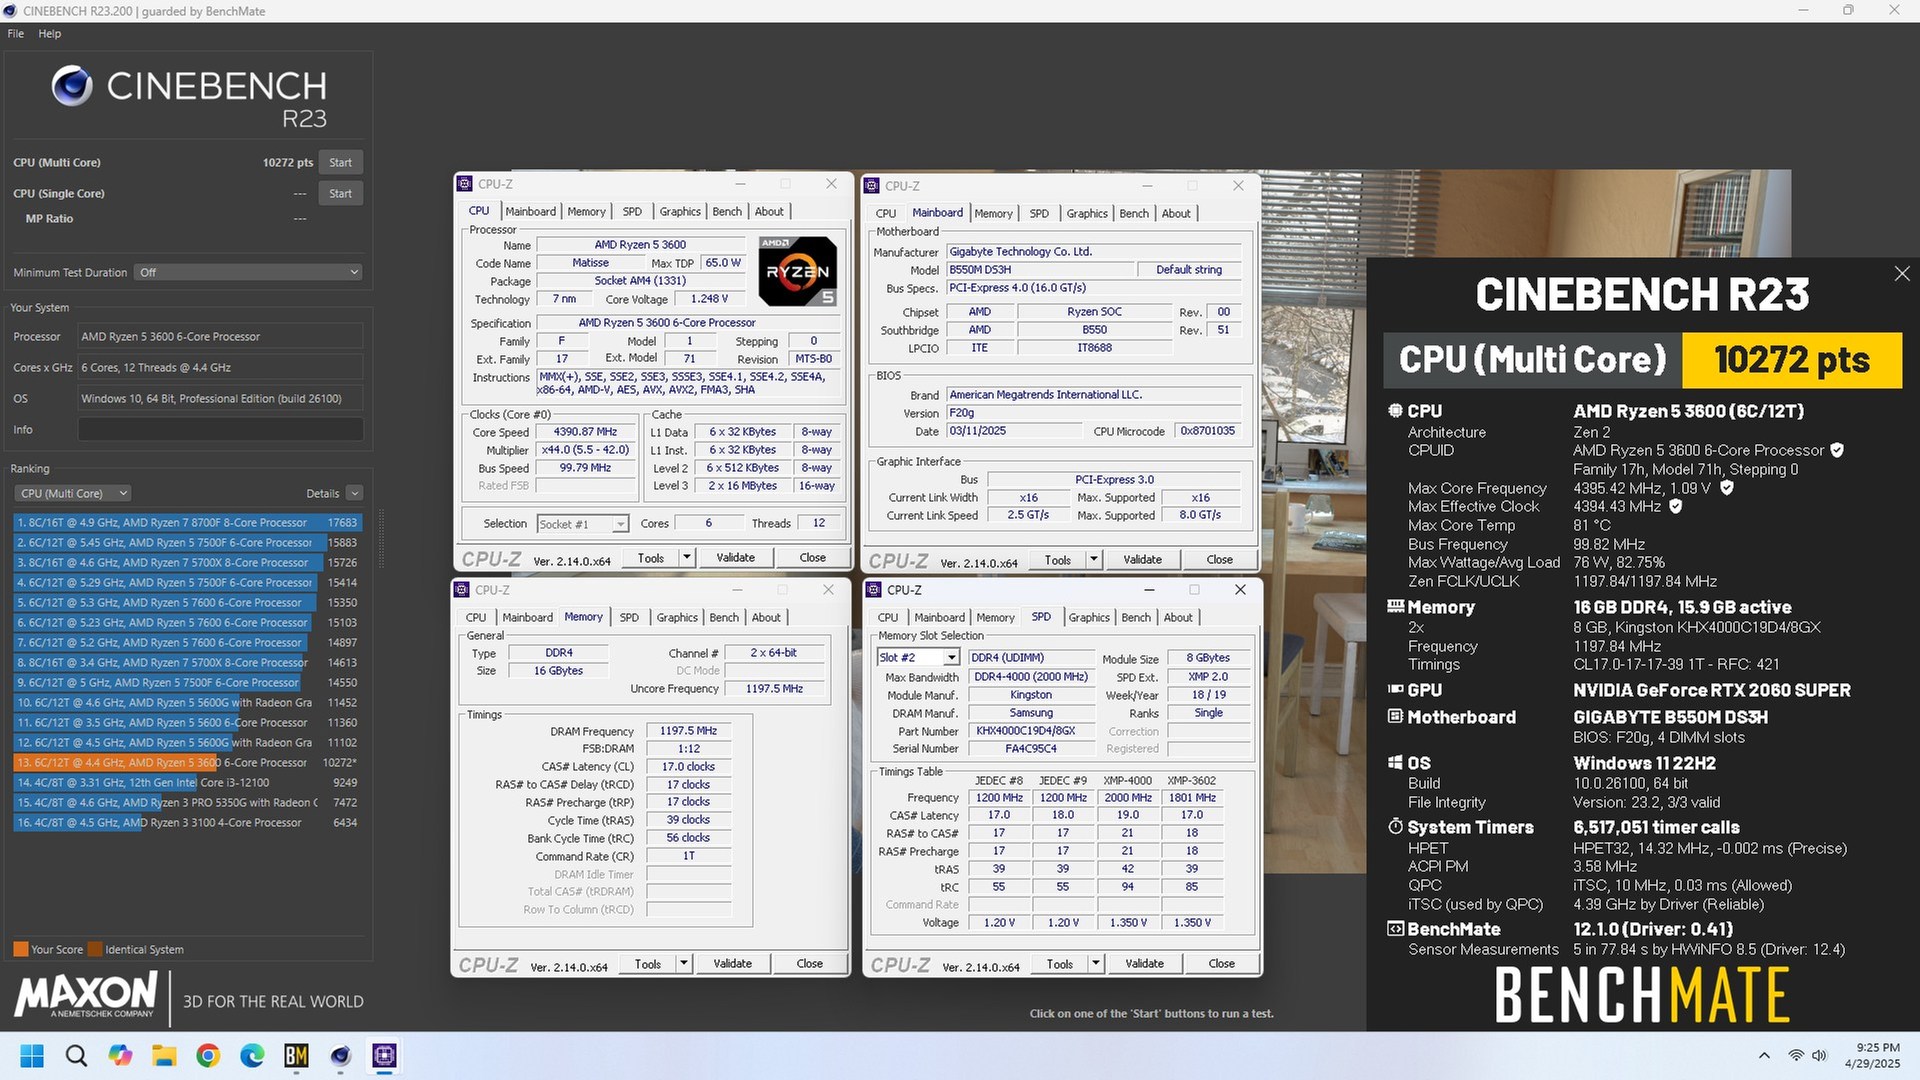Open CPU (Multi Core) ranking dropdown
The width and height of the screenshot is (1920, 1080).
[x=73, y=493]
